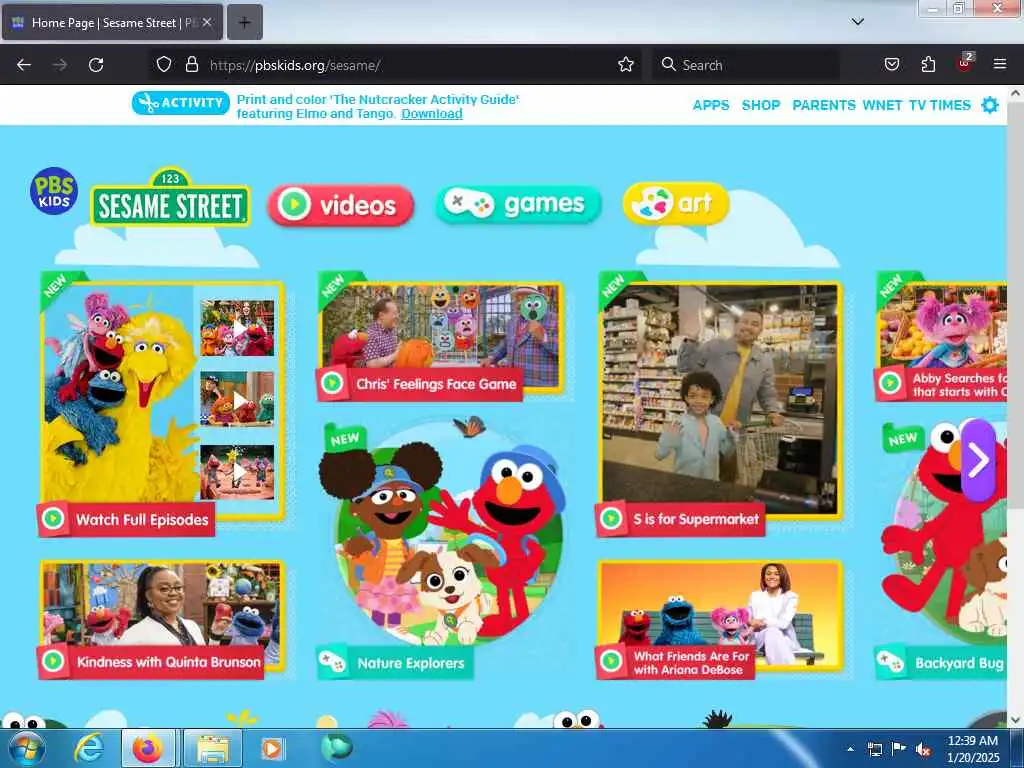The height and width of the screenshot is (768, 1024).
Task: Click the browser Search box
Action: click(x=746, y=65)
